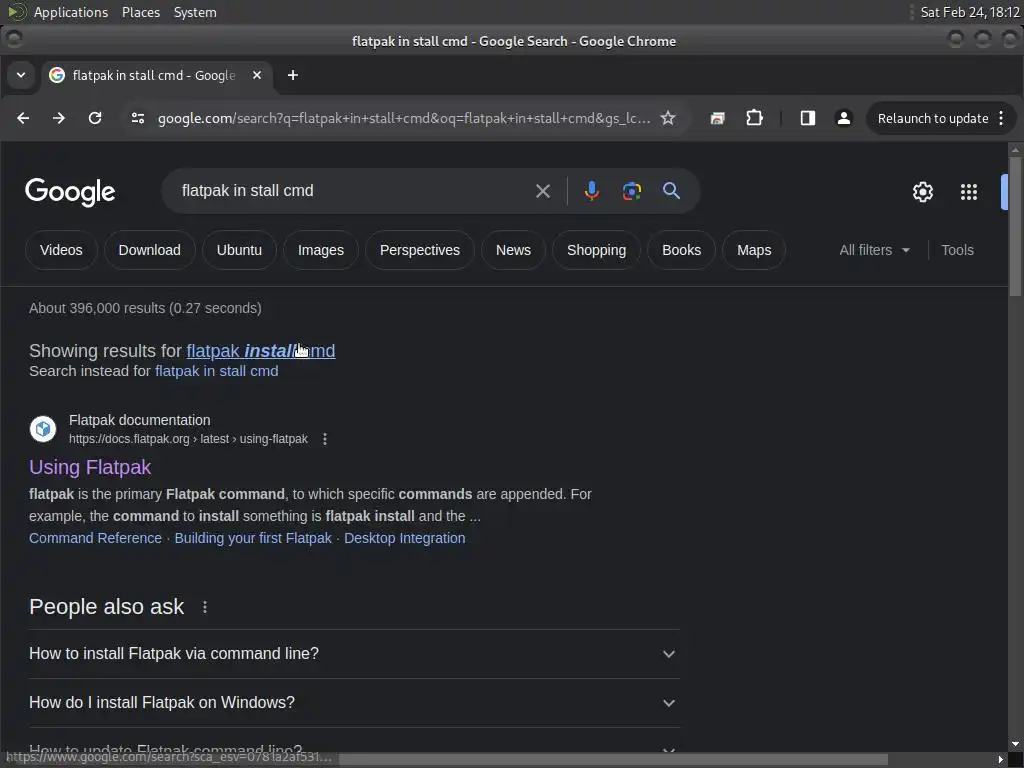Click the clock showing Sat Feb 24
Viewport: 1024px width, 768px height.
tap(970, 12)
